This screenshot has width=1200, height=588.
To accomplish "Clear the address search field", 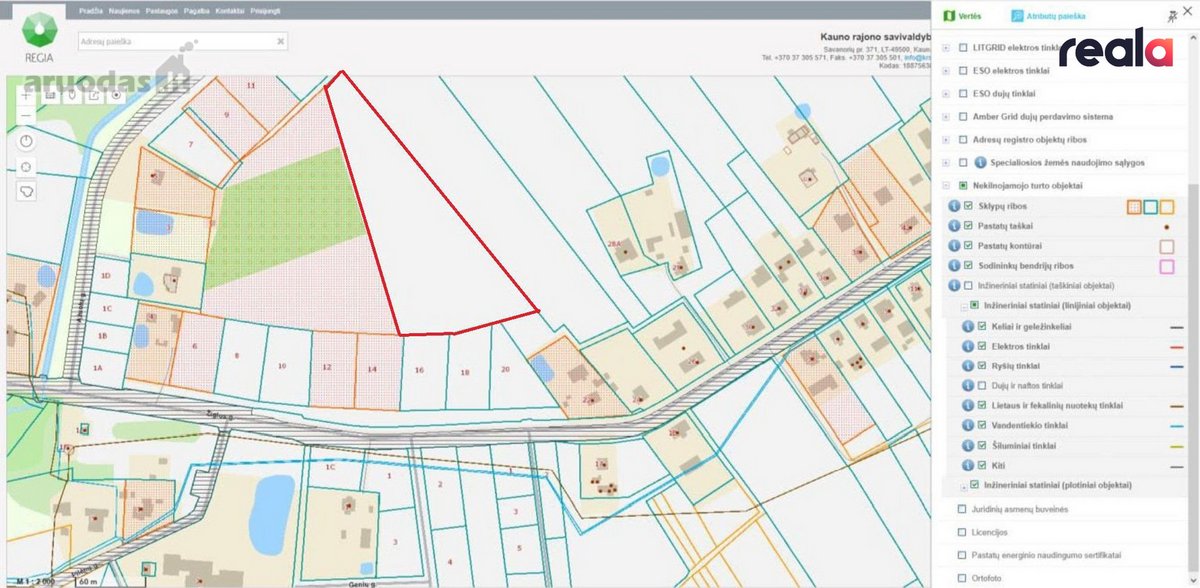I will [x=281, y=42].
